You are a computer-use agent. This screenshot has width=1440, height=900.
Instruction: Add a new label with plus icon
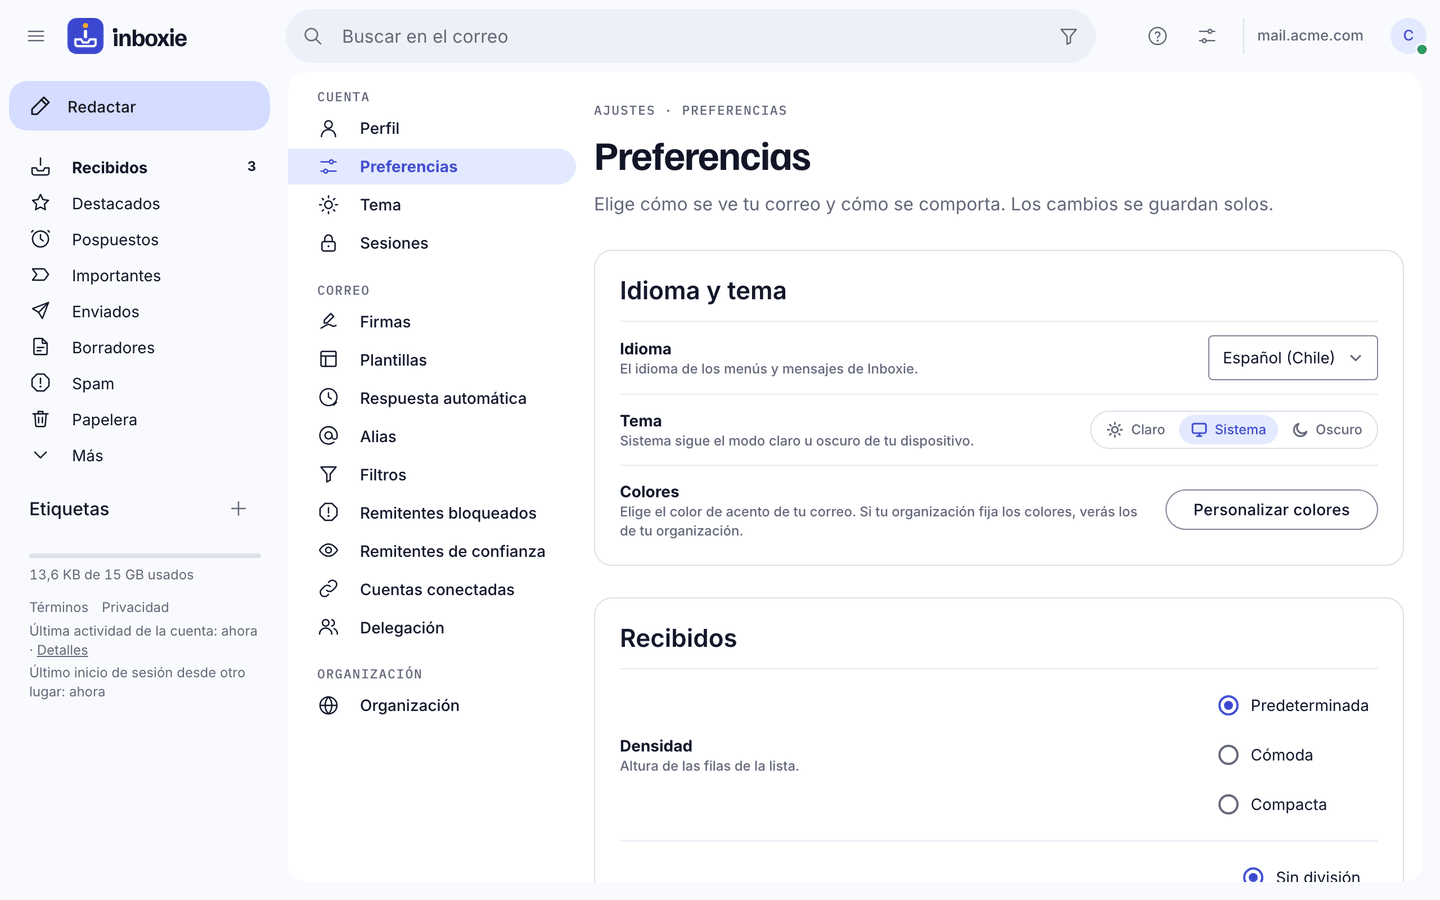click(238, 509)
